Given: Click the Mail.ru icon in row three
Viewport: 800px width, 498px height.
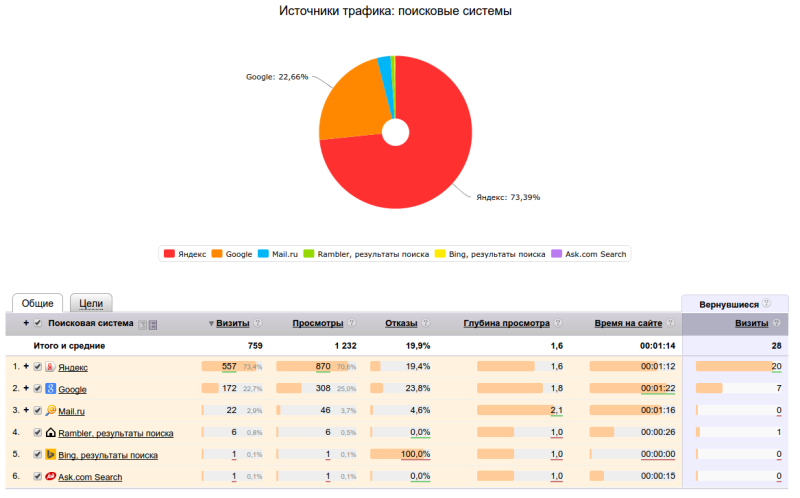Looking at the screenshot, I should tap(50, 410).
